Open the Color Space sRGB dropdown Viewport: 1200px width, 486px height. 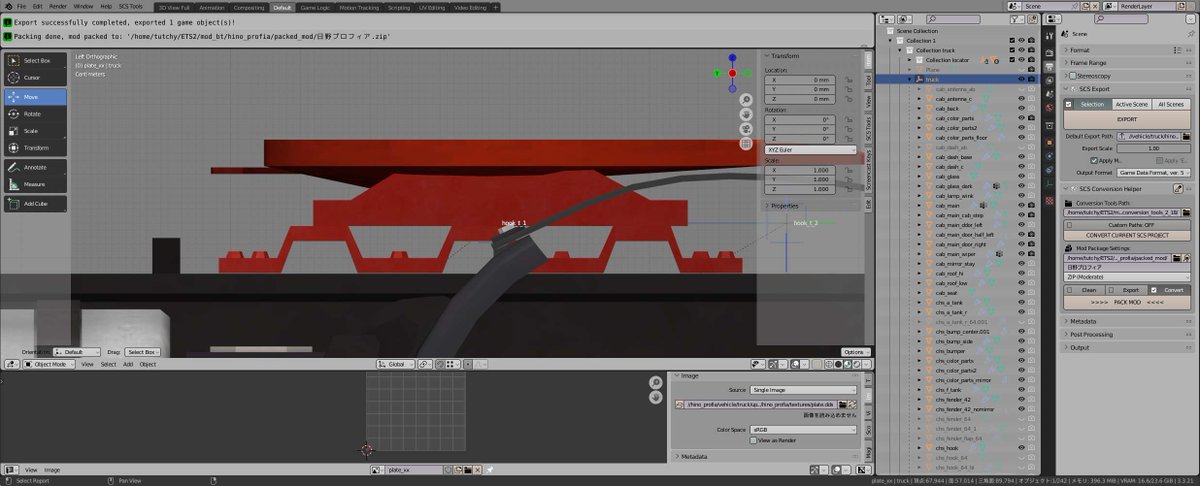[804, 430]
